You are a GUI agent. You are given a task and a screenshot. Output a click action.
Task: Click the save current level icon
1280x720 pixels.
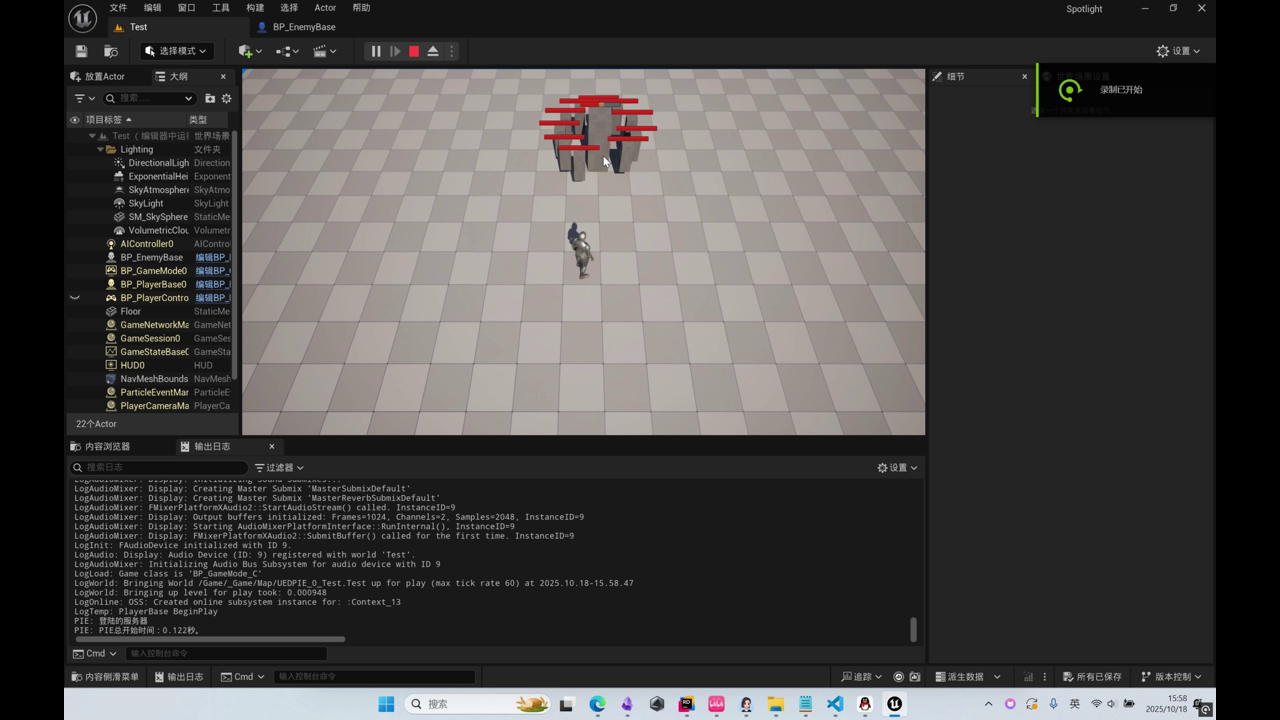(x=82, y=51)
